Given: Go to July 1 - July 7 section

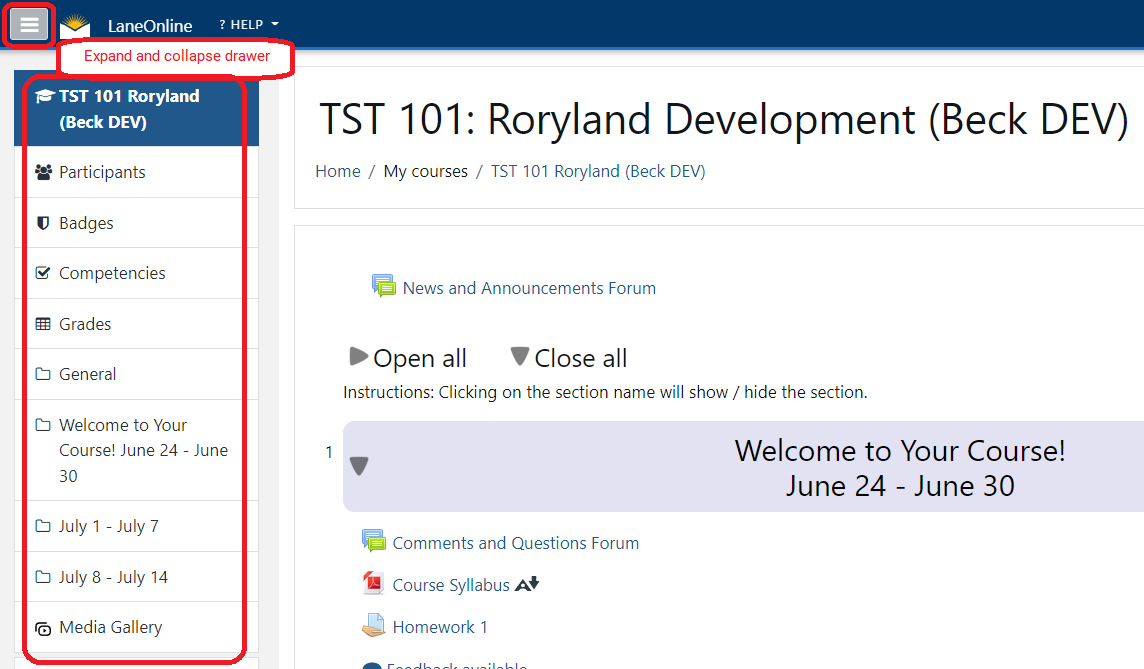Looking at the screenshot, I should tap(108, 526).
